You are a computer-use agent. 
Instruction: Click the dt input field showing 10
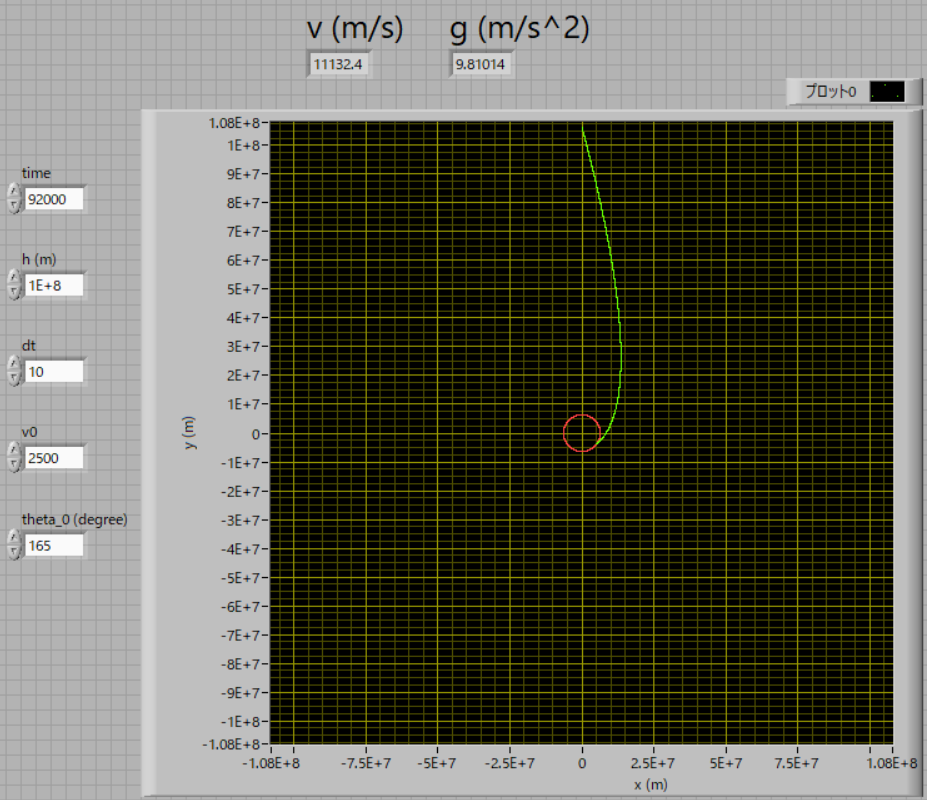pyautogui.click(x=54, y=372)
